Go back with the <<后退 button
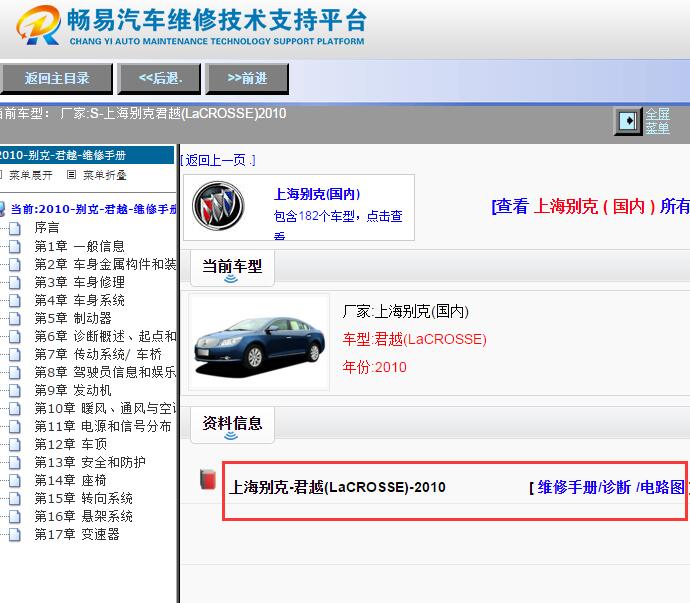 [x=159, y=79]
